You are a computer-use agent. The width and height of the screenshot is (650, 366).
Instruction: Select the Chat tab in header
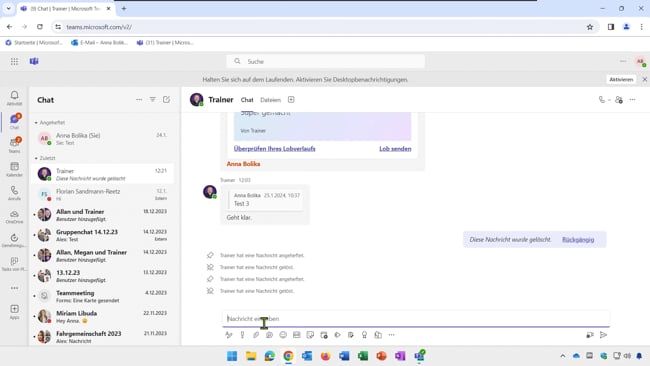pyautogui.click(x=247, y=100)
